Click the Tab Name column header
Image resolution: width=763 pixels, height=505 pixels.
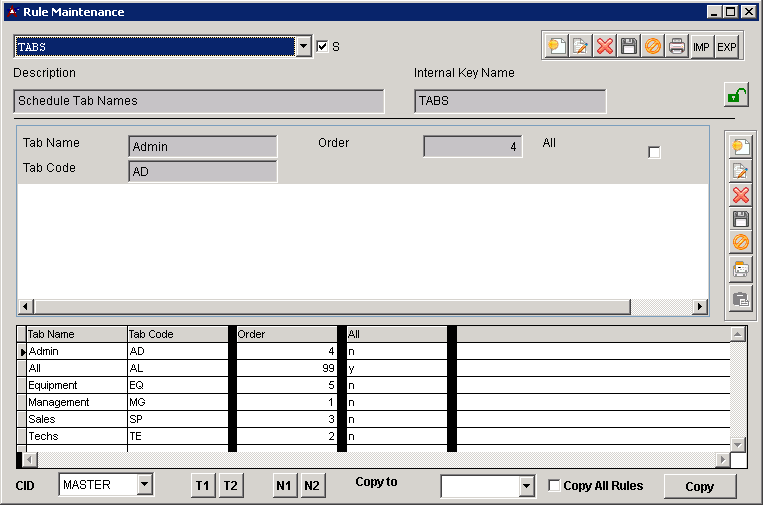(76, 334)
